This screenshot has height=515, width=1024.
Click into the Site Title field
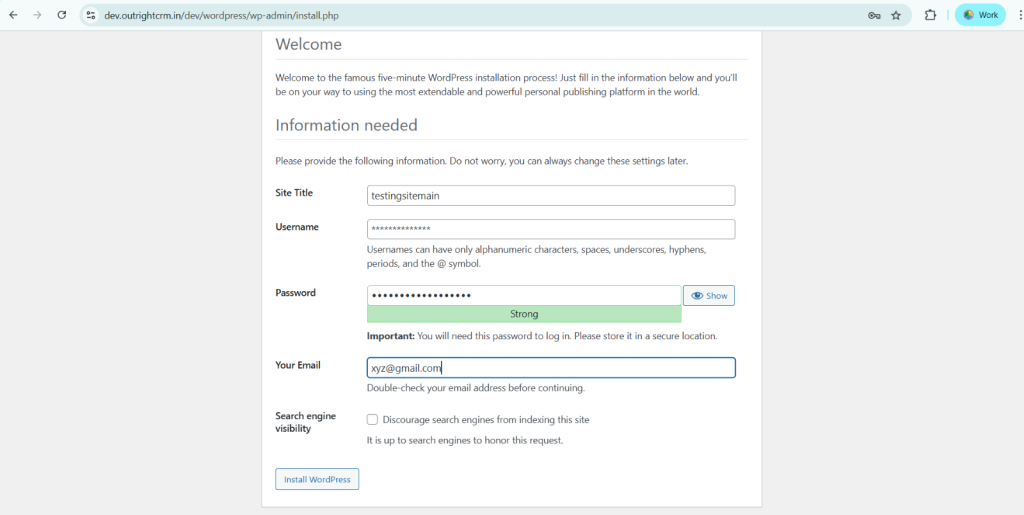pyautogui.click(x=551, y=195)
